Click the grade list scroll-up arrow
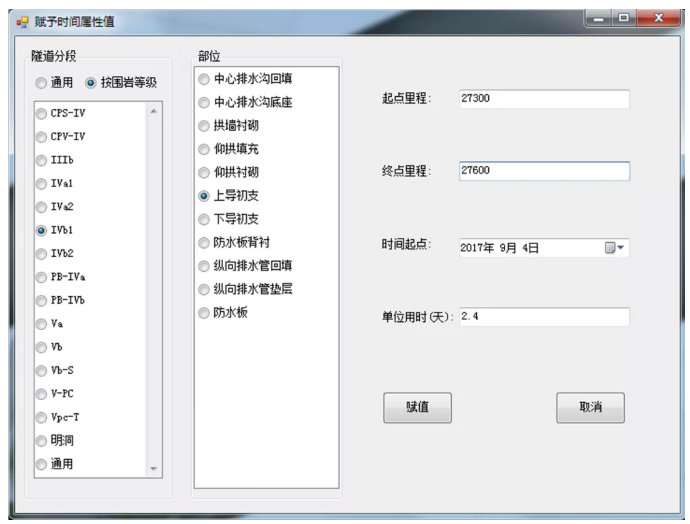 click(x=154, y=111)
